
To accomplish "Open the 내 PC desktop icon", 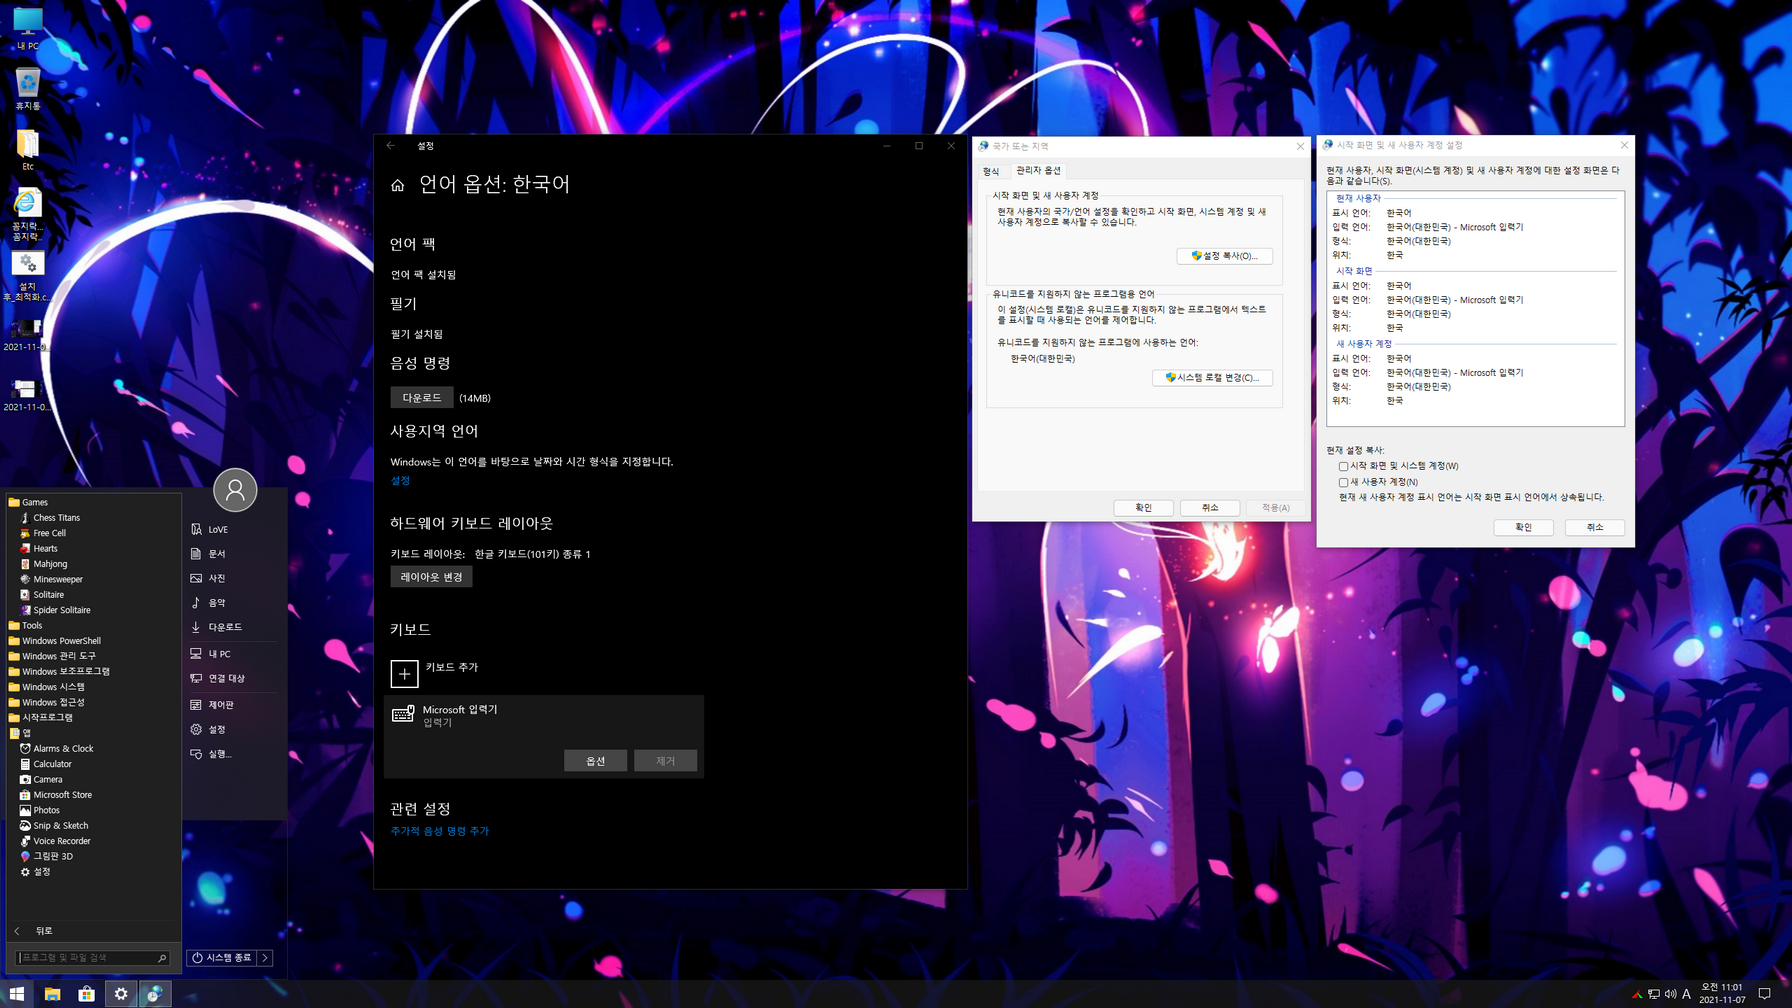I will pyautogui.click(x=27, y=29).
